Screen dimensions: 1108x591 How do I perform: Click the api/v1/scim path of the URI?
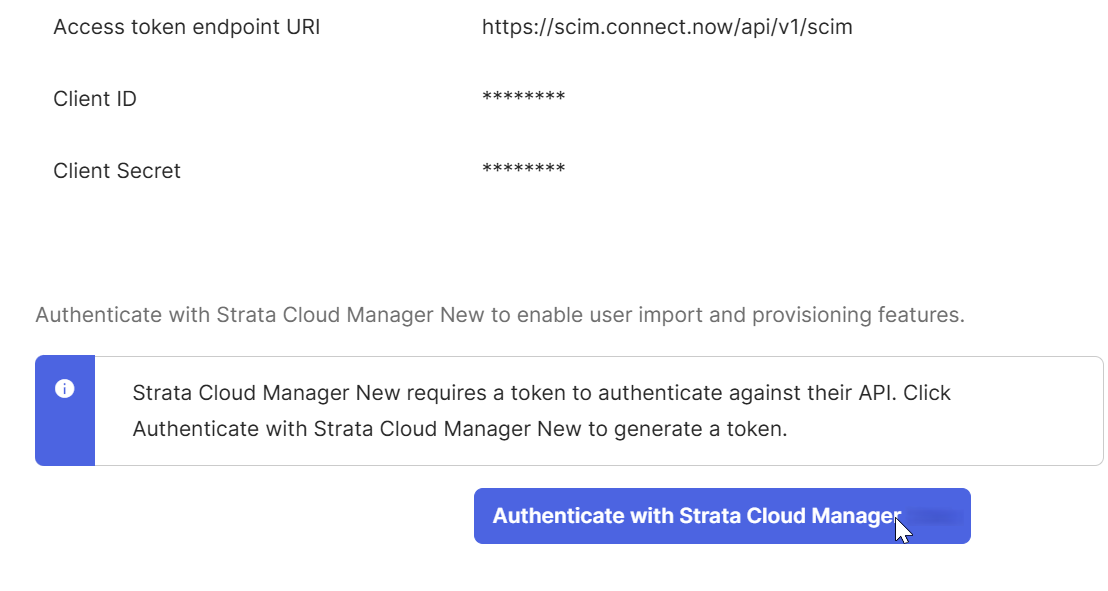[796, 27]
